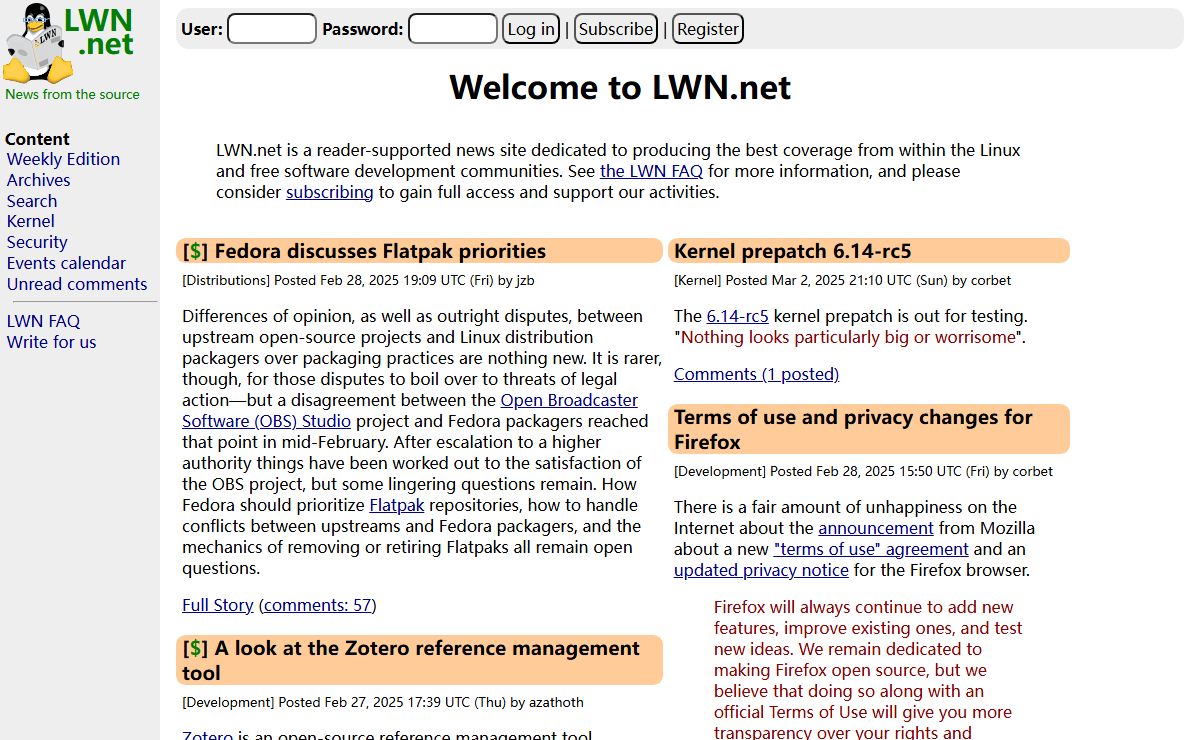
Task: Click the LWN.net penguin logo
Action: pyautogui.click(x=68, y=43)
